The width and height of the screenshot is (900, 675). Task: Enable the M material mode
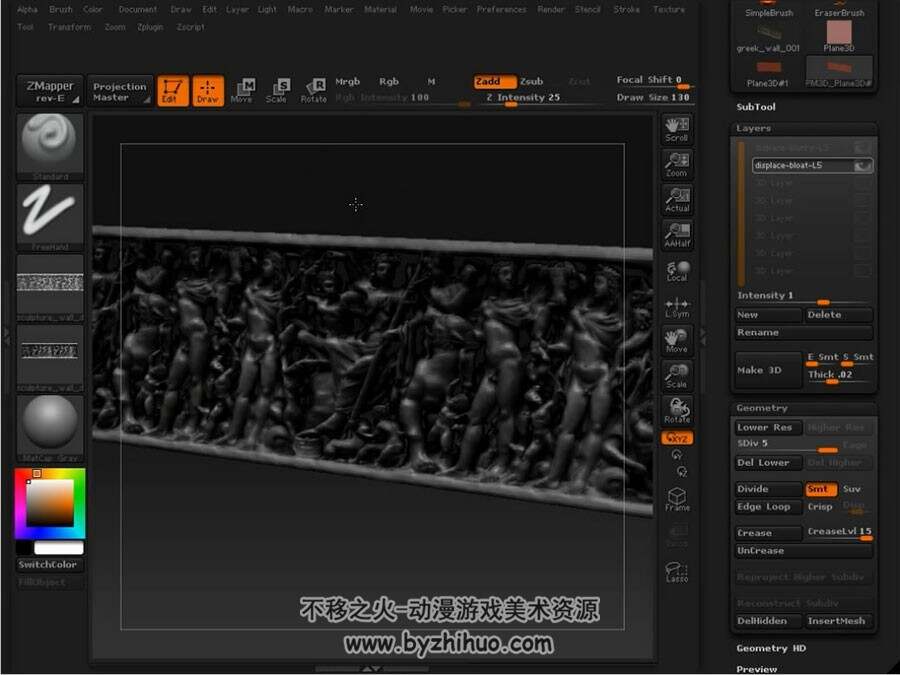click(x=431, y=82)
